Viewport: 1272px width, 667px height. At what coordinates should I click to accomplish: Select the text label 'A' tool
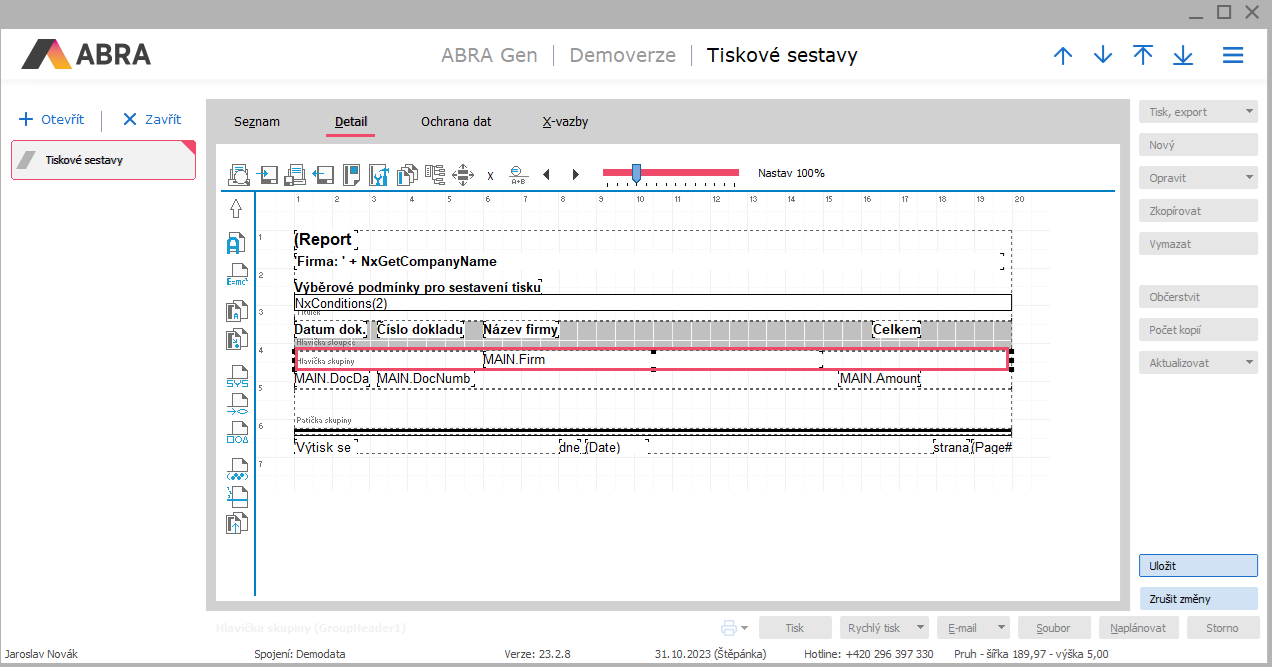point(236,243)
